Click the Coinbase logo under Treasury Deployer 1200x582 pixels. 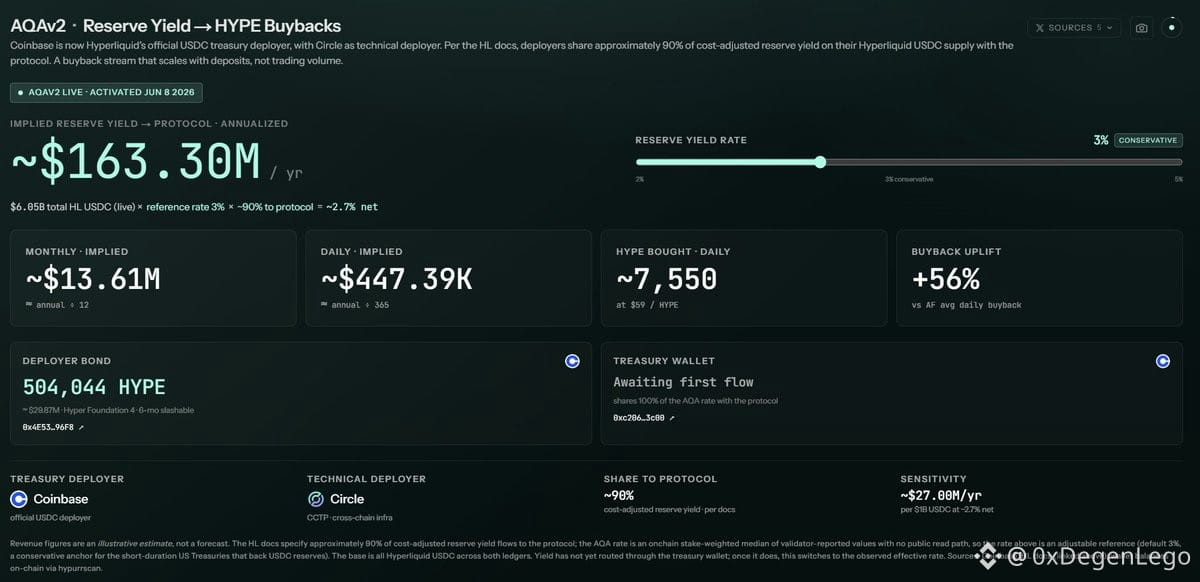(x=19, y=499)
